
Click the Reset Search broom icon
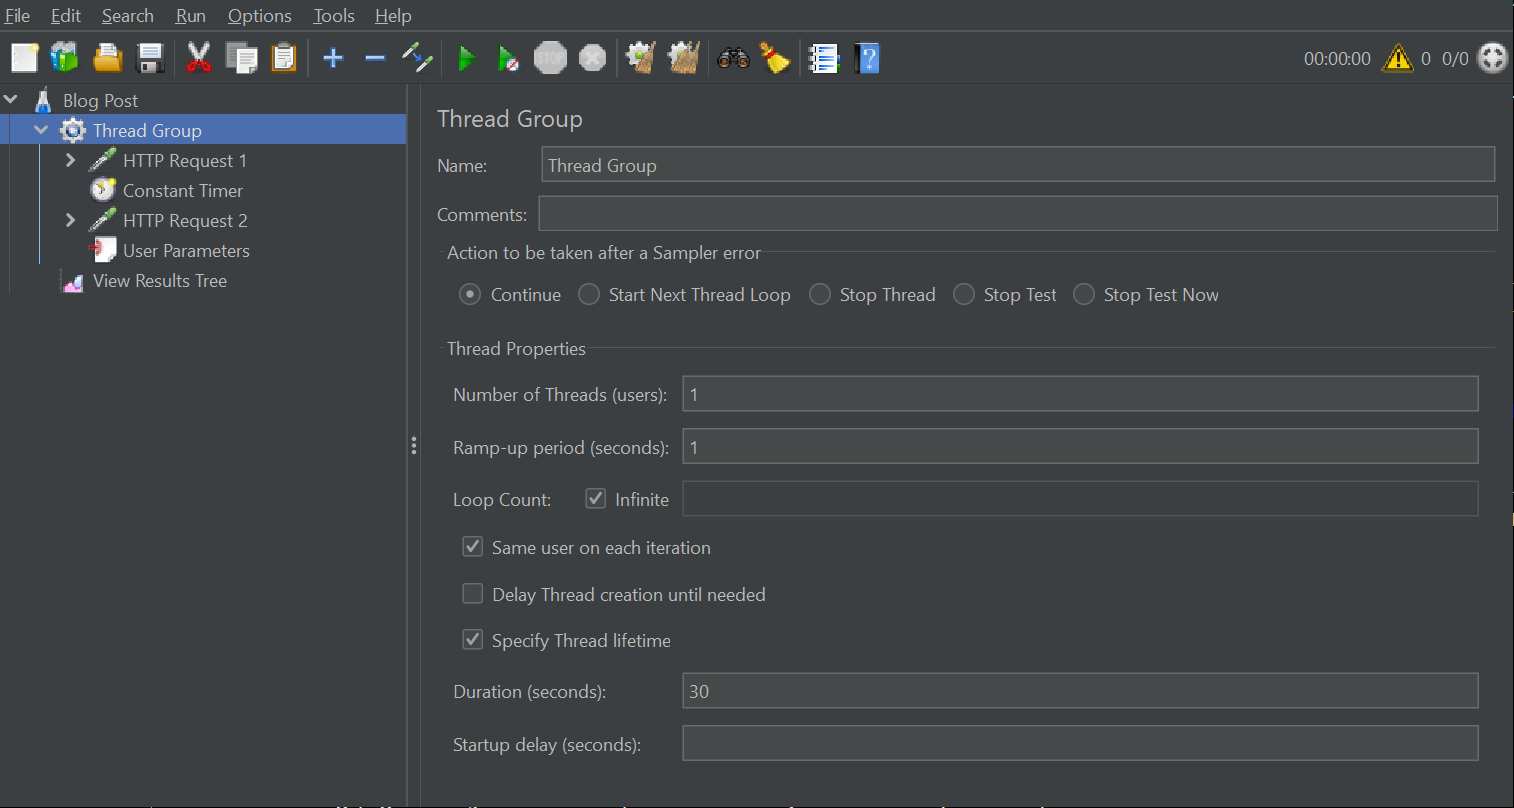pyautogui.click(x=775, y=58)
